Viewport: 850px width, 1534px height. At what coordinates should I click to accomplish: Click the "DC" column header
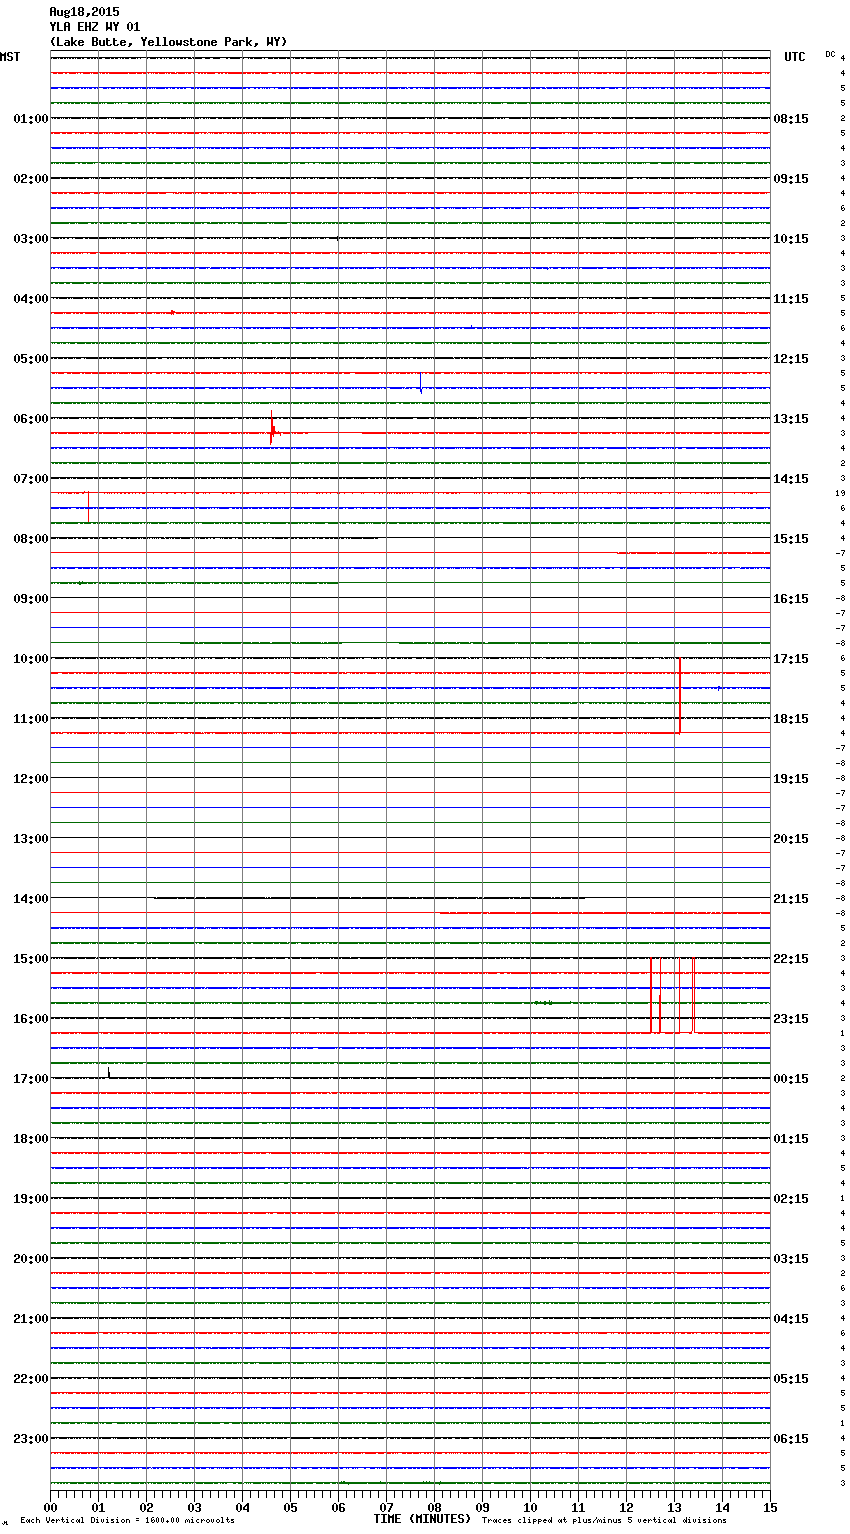coord(830,54)
